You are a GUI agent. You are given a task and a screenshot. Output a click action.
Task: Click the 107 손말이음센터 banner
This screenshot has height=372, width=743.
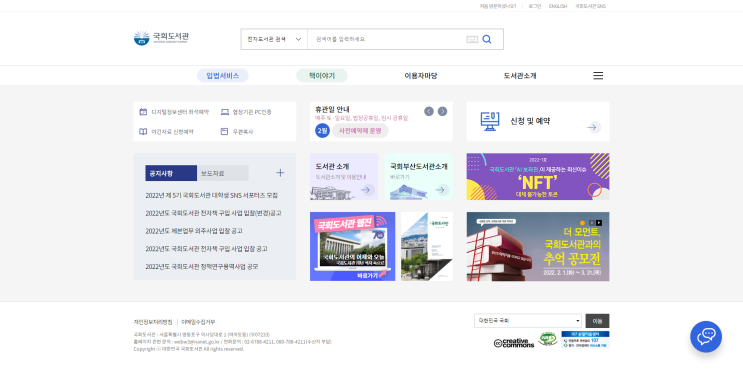tap(585, 340)
